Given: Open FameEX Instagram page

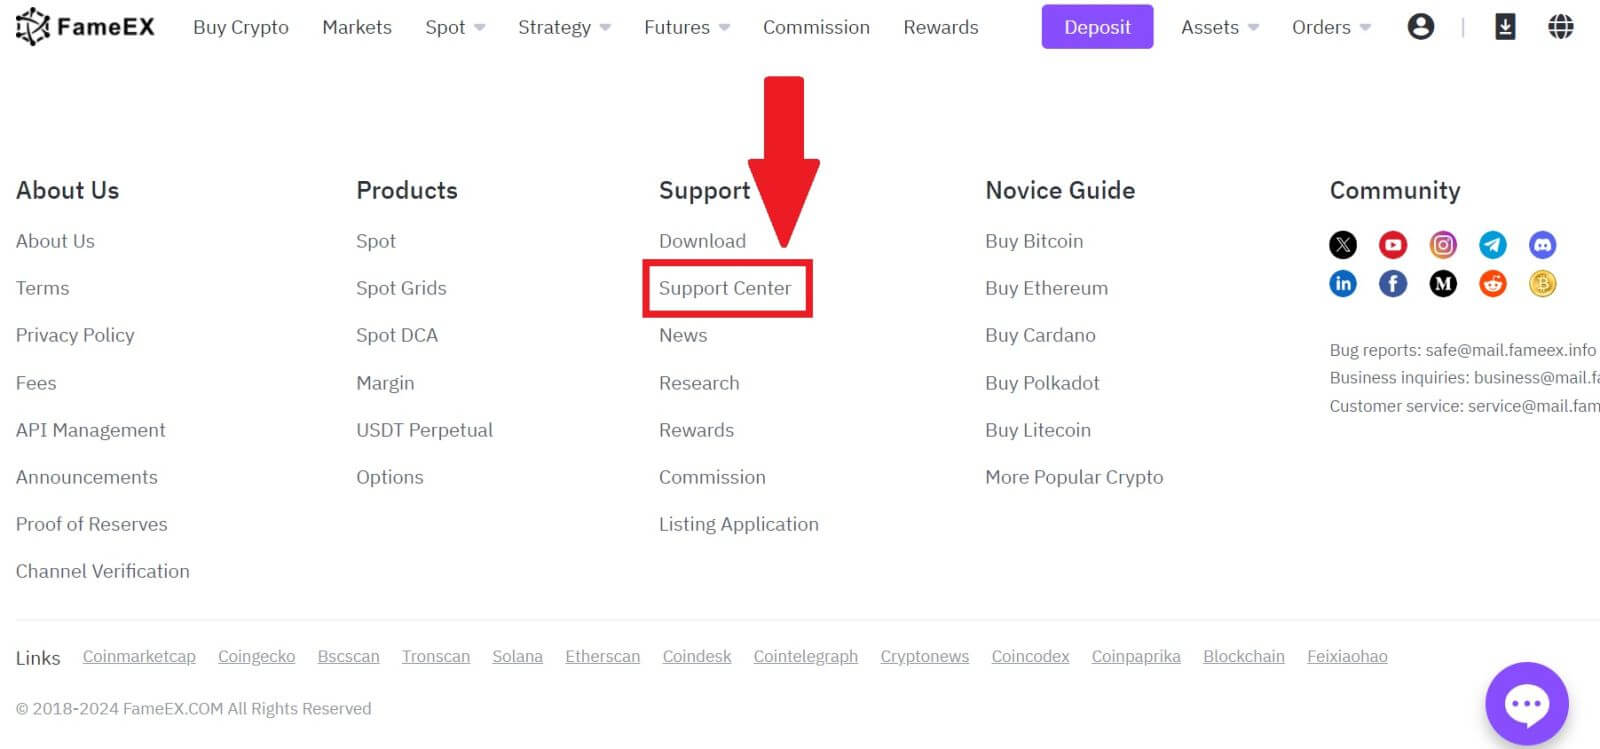Looking at the screenshot, I should (x=1443, y=244).
